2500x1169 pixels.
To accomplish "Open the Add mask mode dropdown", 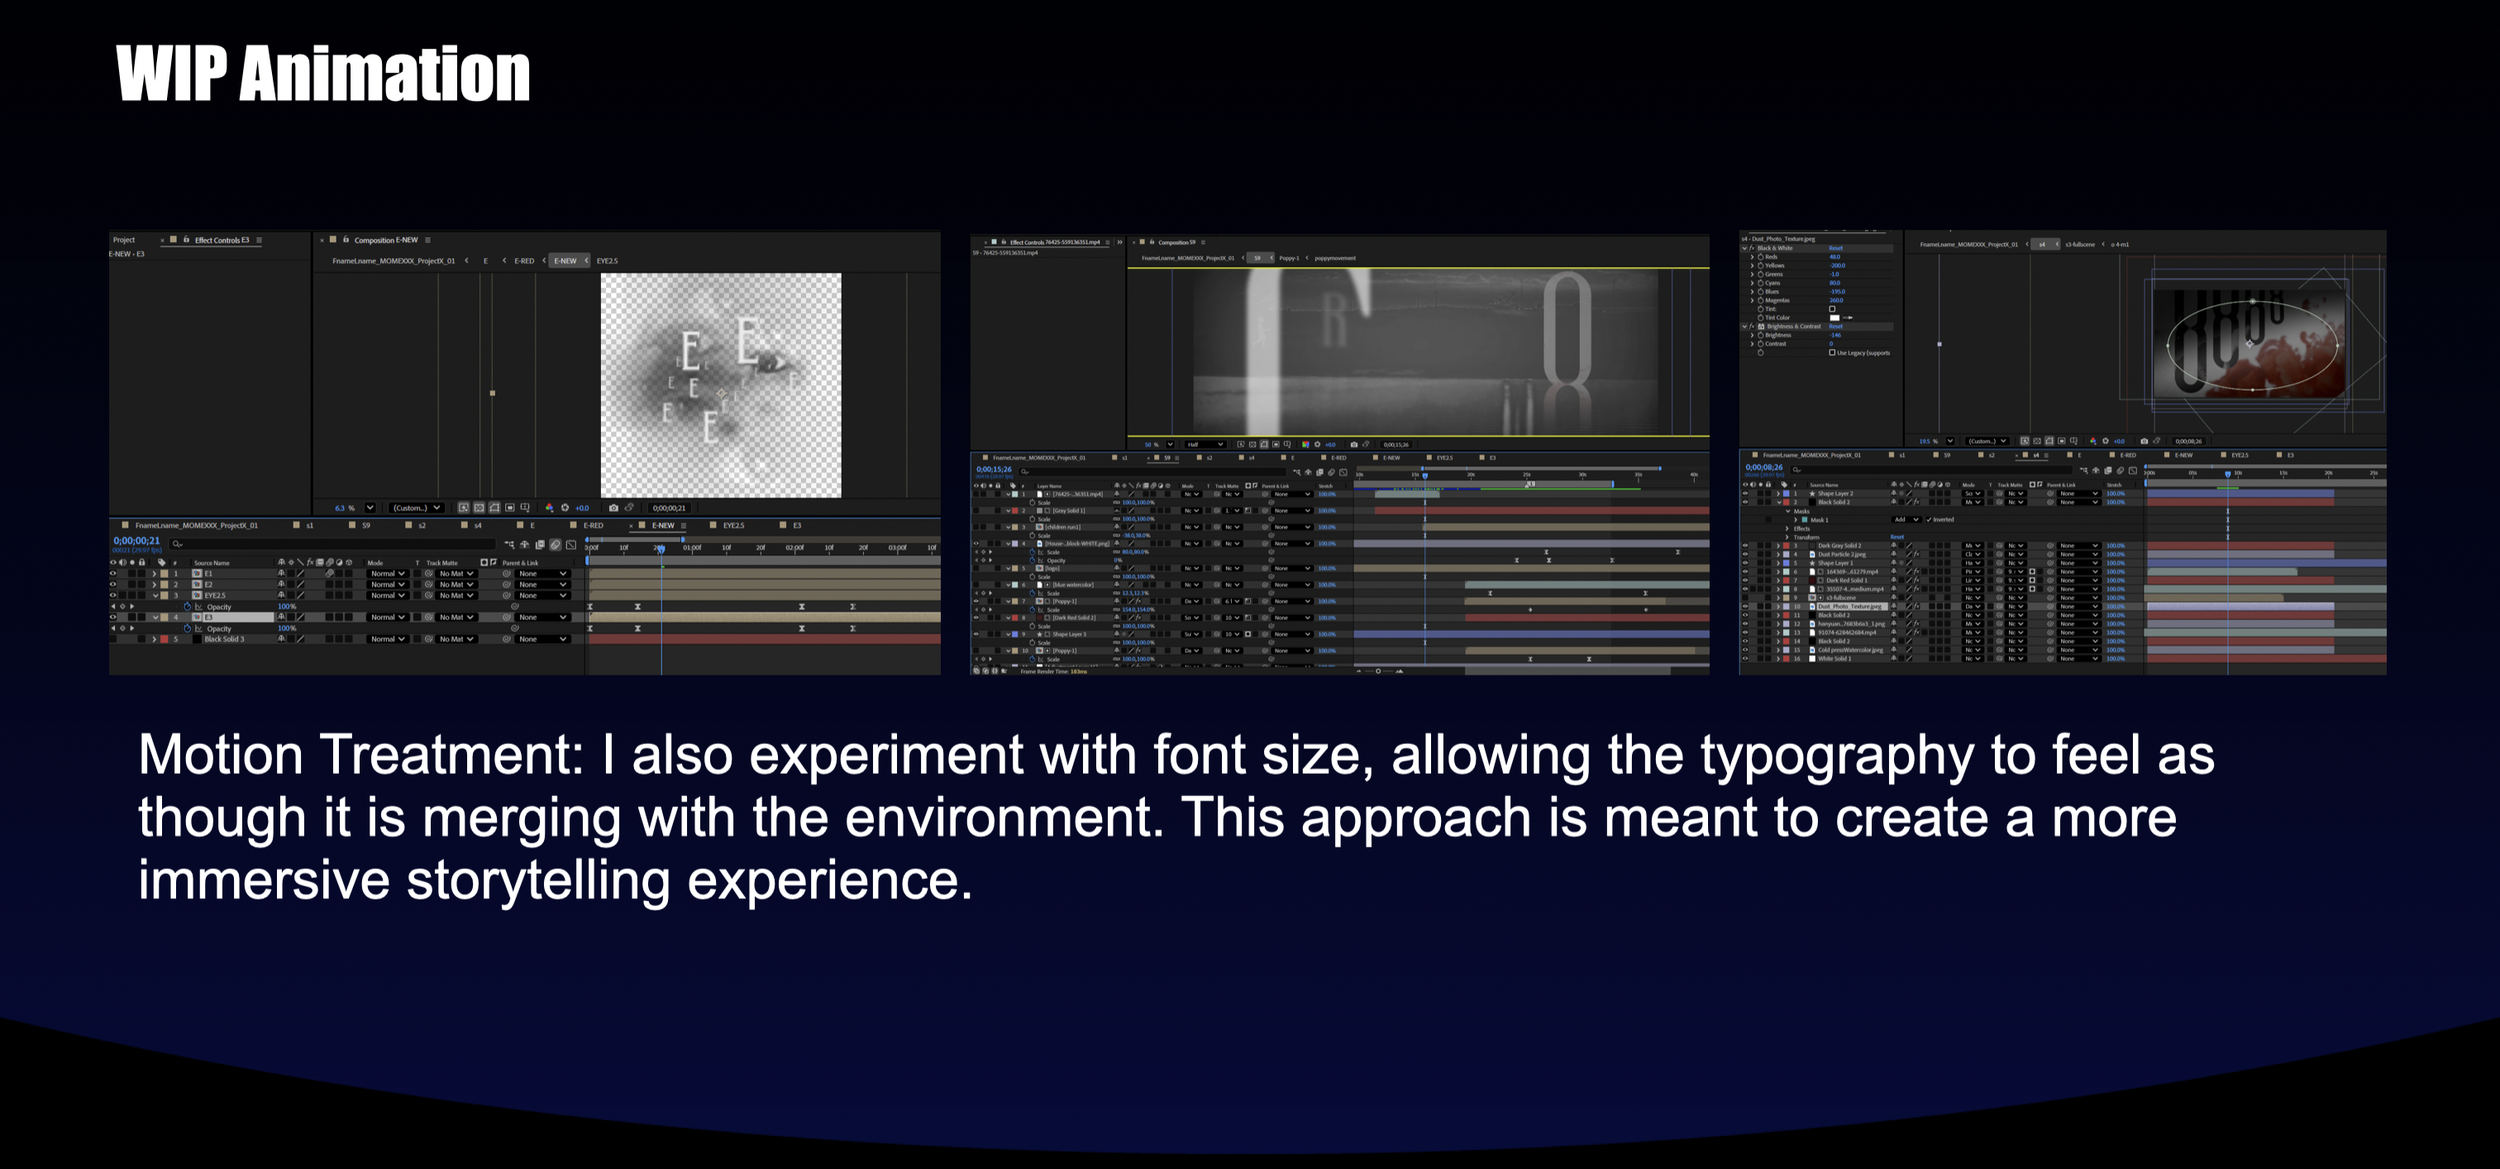I will 1907,520.
